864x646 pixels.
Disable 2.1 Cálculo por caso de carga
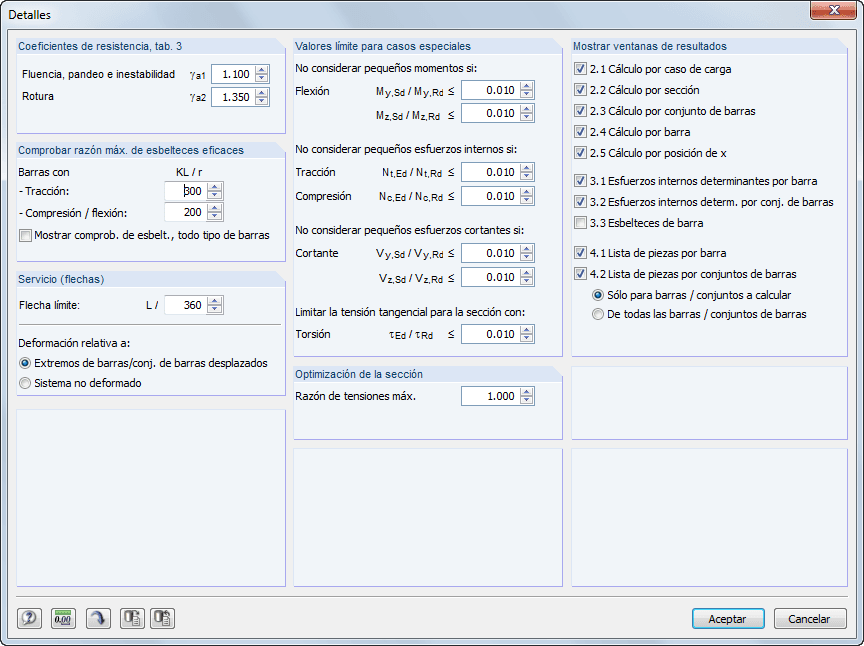pyautogui.click(x=578, y=69)
